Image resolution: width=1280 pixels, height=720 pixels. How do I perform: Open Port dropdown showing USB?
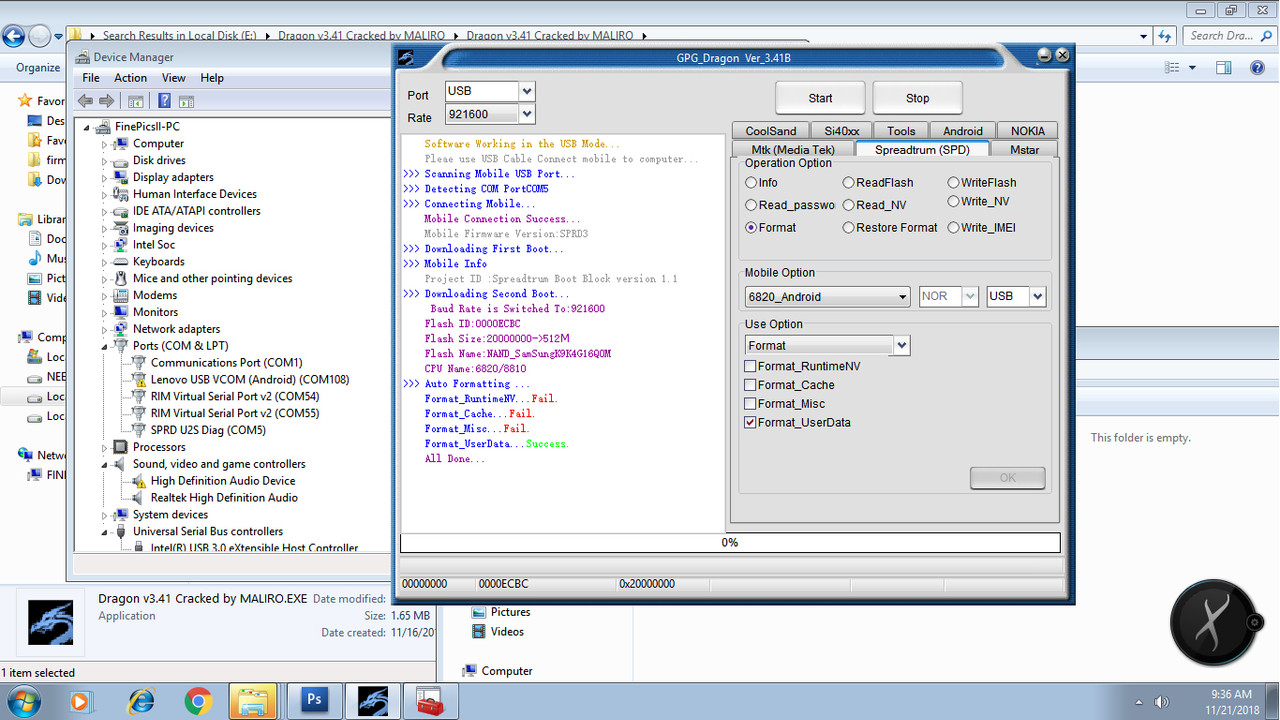[x=527, y=91]
